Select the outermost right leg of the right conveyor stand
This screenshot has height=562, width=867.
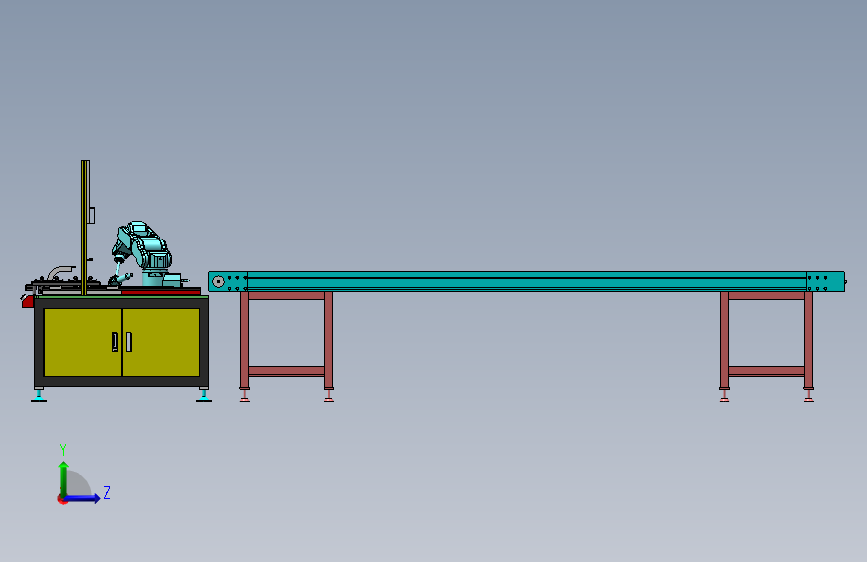tap(808, 340)
